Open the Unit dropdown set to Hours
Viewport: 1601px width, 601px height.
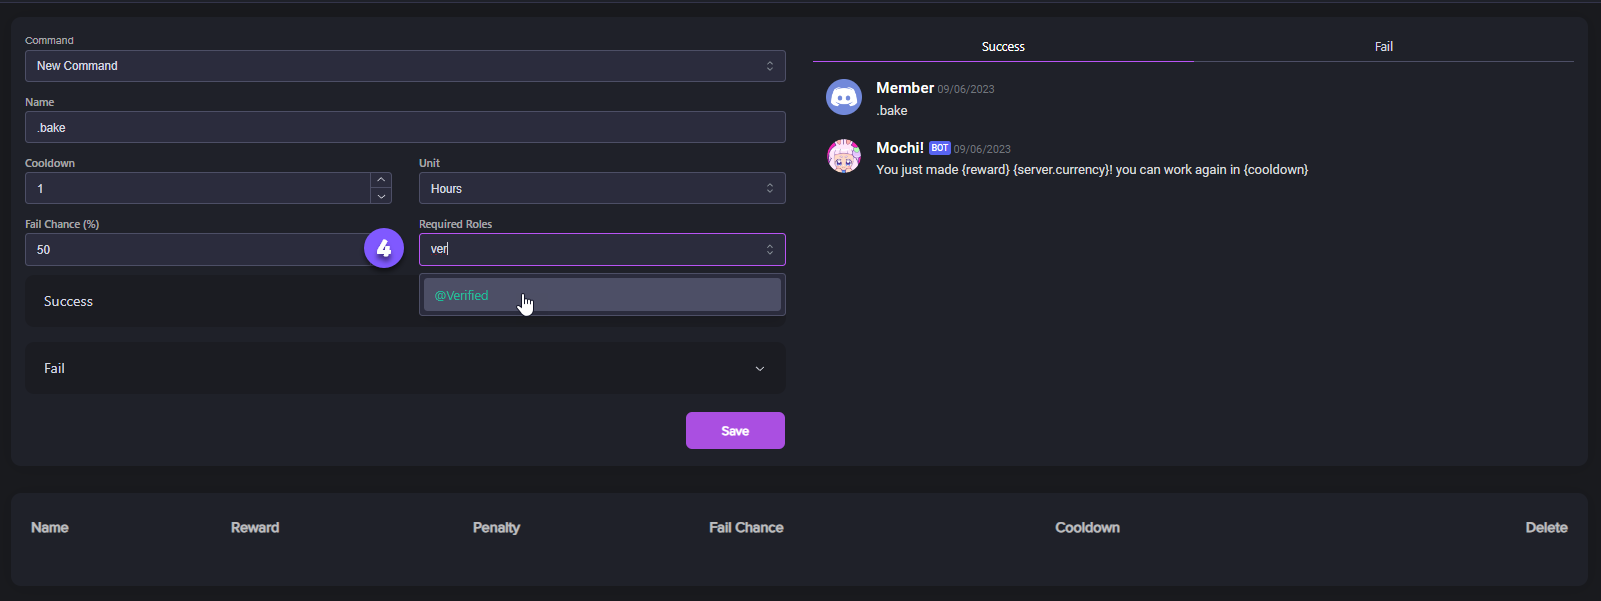(602, 188)
